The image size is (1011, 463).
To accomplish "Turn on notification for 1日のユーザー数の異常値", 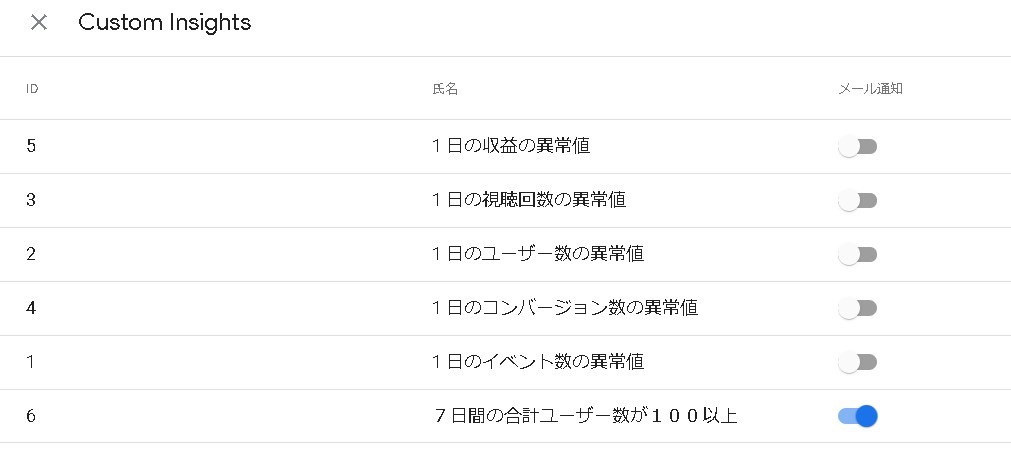I will [x=857, y=255].
